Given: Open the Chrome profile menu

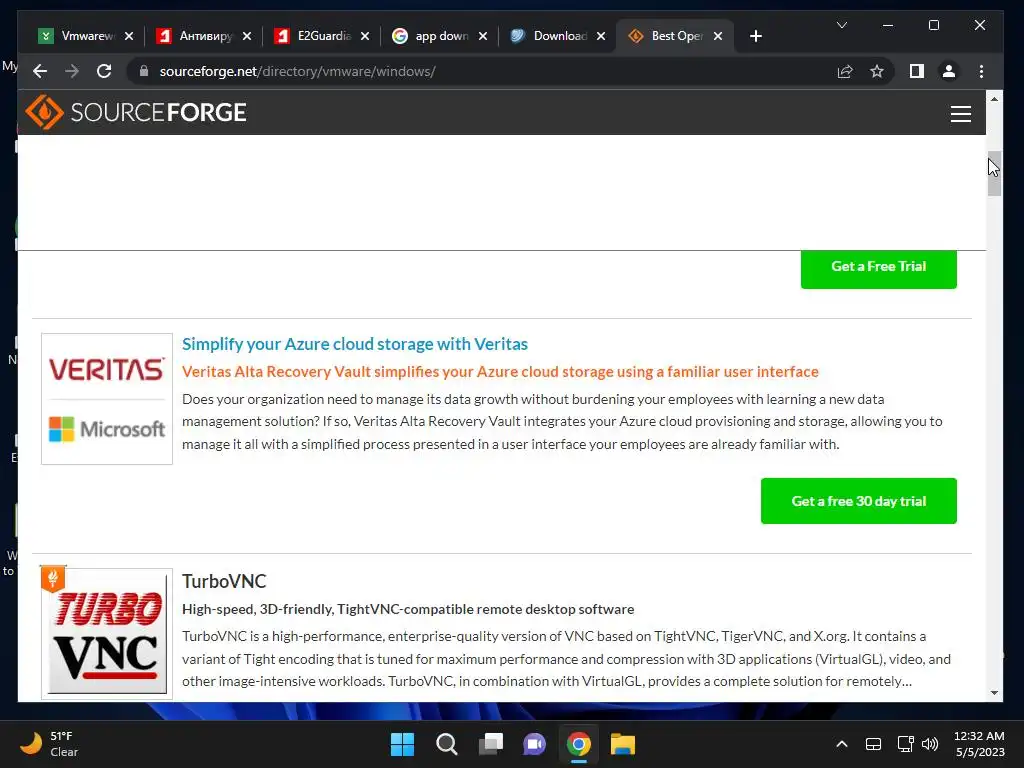Looking at the screenshot, I should pyautogui.click(x=949, y=71).
